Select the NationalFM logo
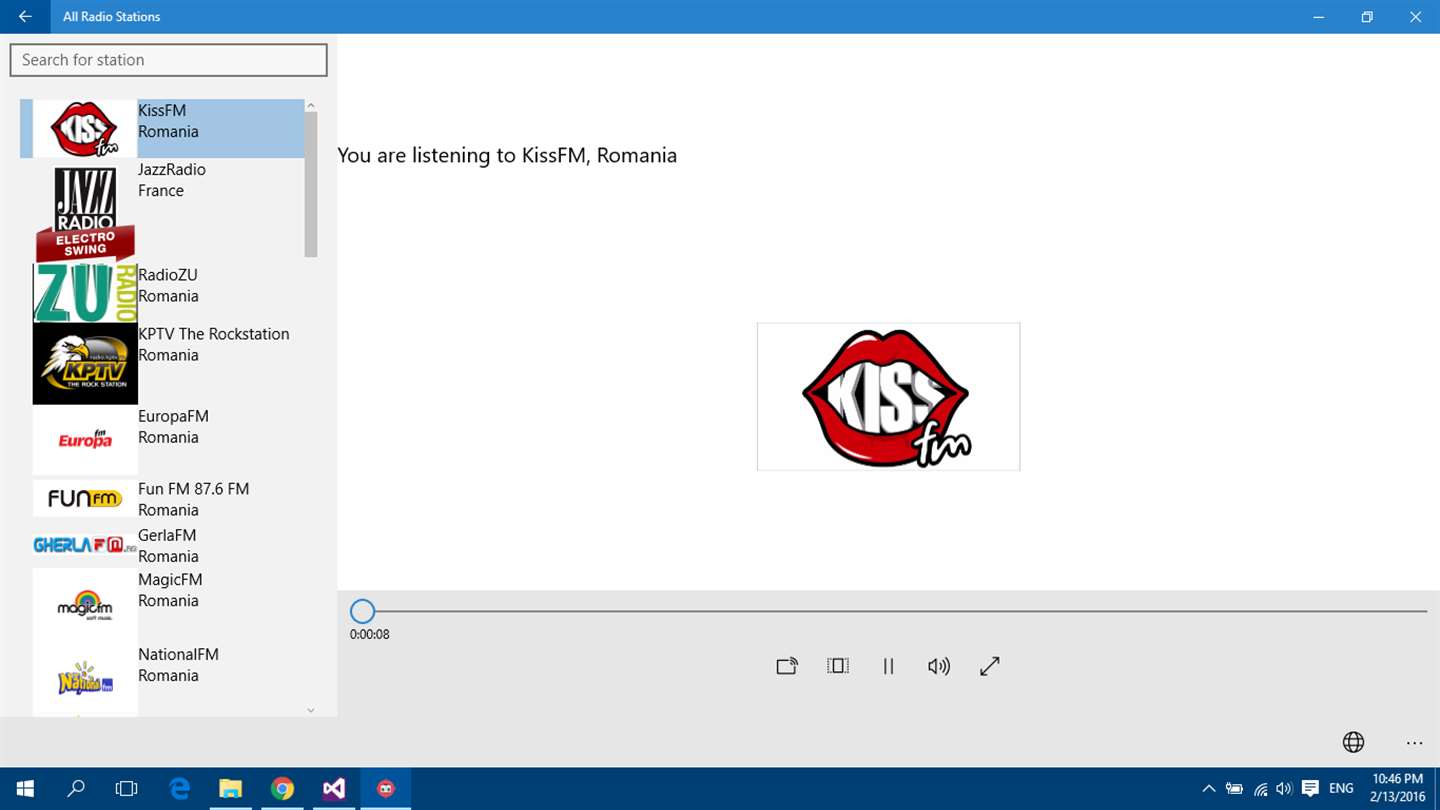This screenshot has height=810, width=1440. 85,680
